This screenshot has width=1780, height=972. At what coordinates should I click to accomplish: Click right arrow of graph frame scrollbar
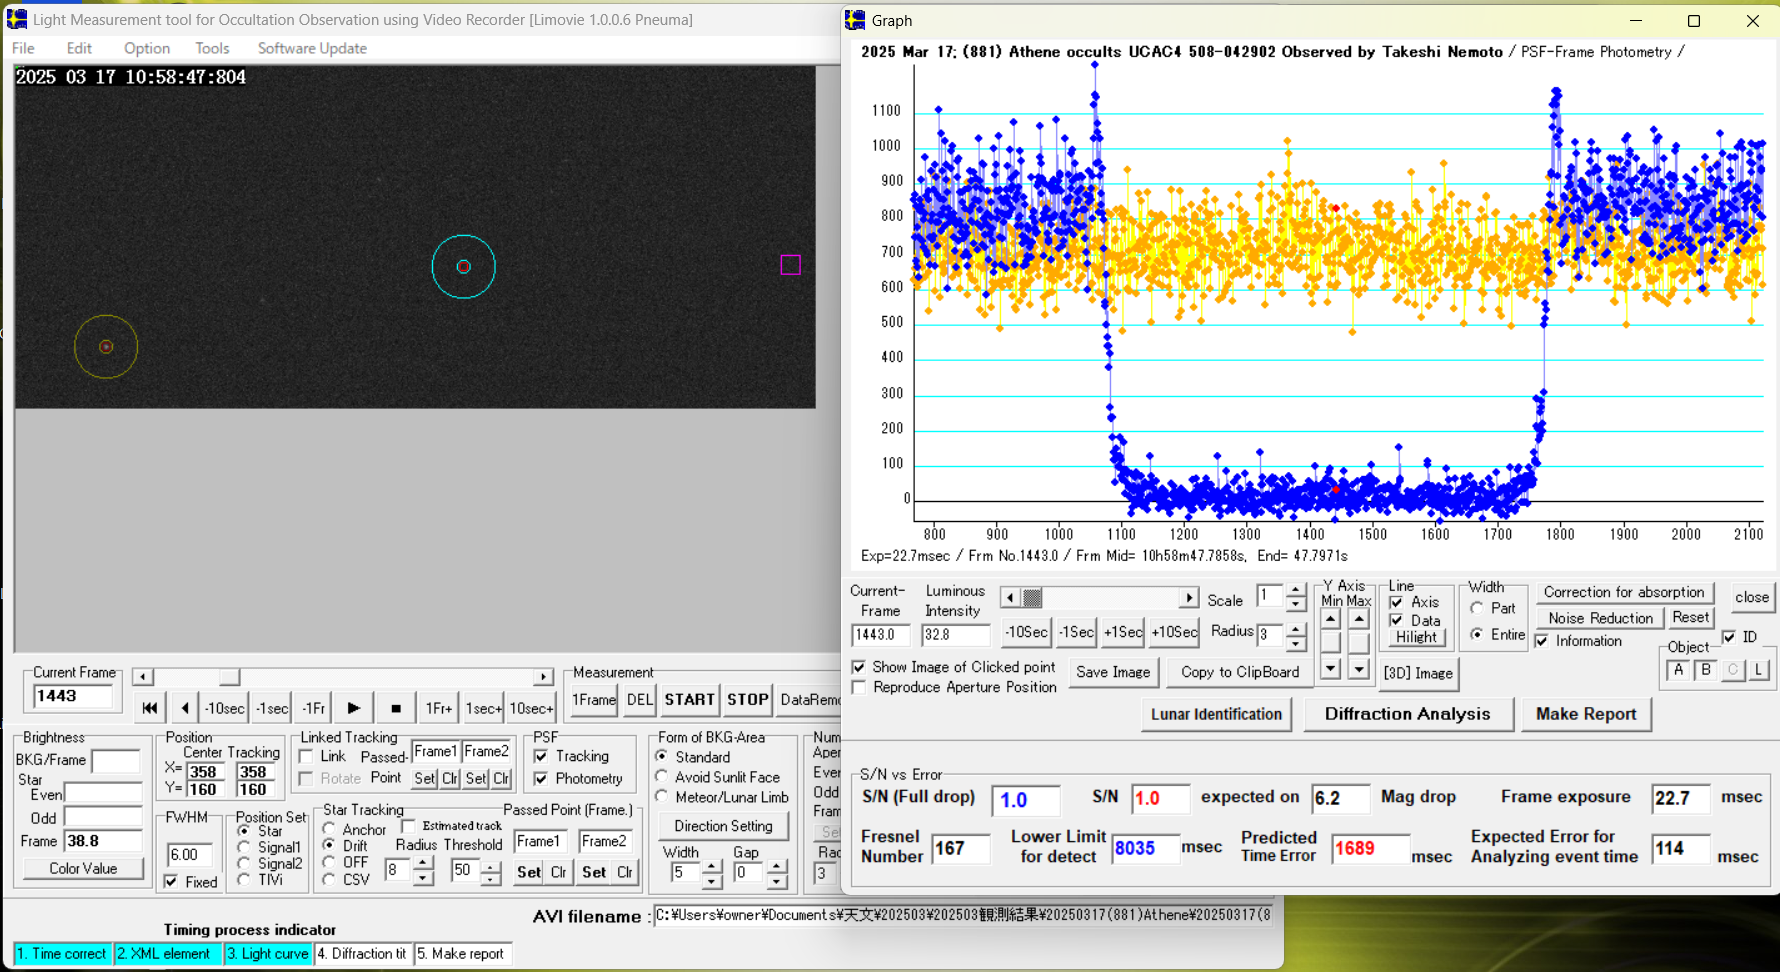coord(1188,598)
